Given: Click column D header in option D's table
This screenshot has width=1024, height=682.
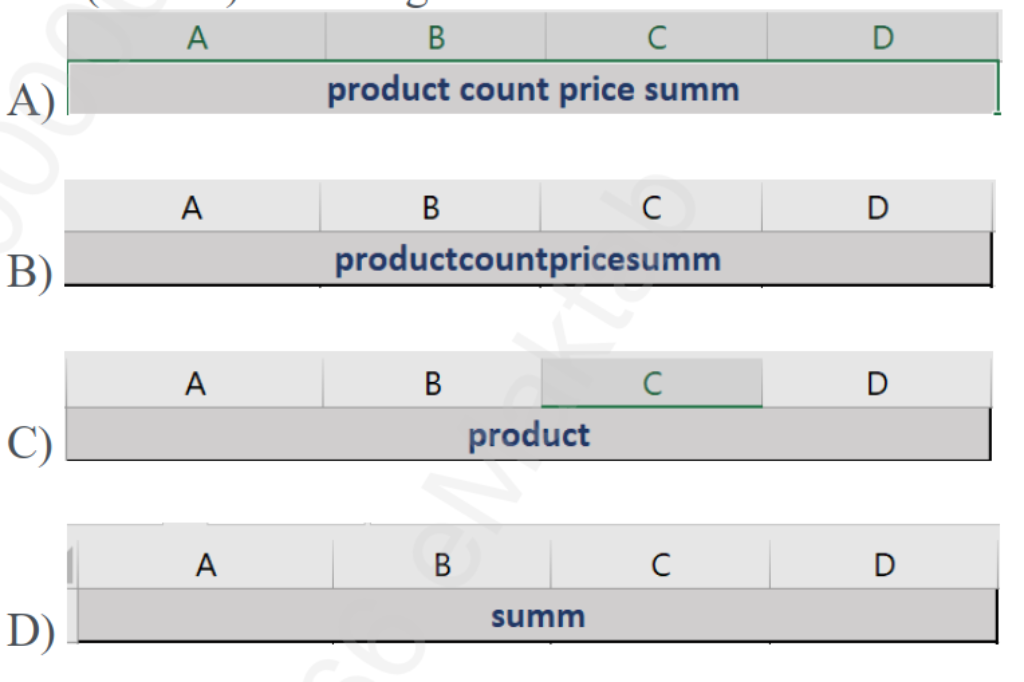Looking at the screenshot, I should [x=883, y=566].
